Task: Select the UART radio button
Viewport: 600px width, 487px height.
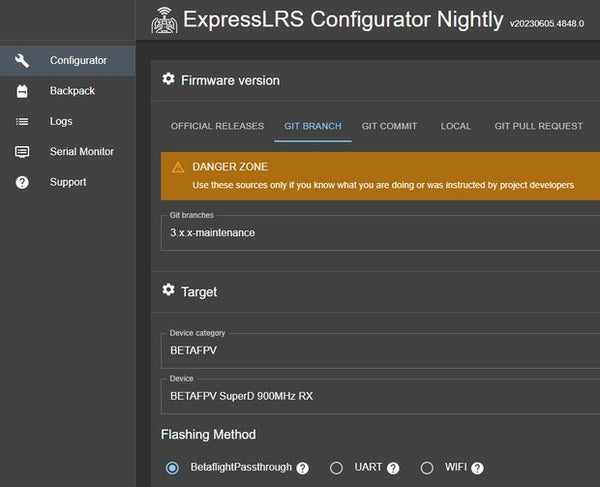Action: [x=336, y=468]
